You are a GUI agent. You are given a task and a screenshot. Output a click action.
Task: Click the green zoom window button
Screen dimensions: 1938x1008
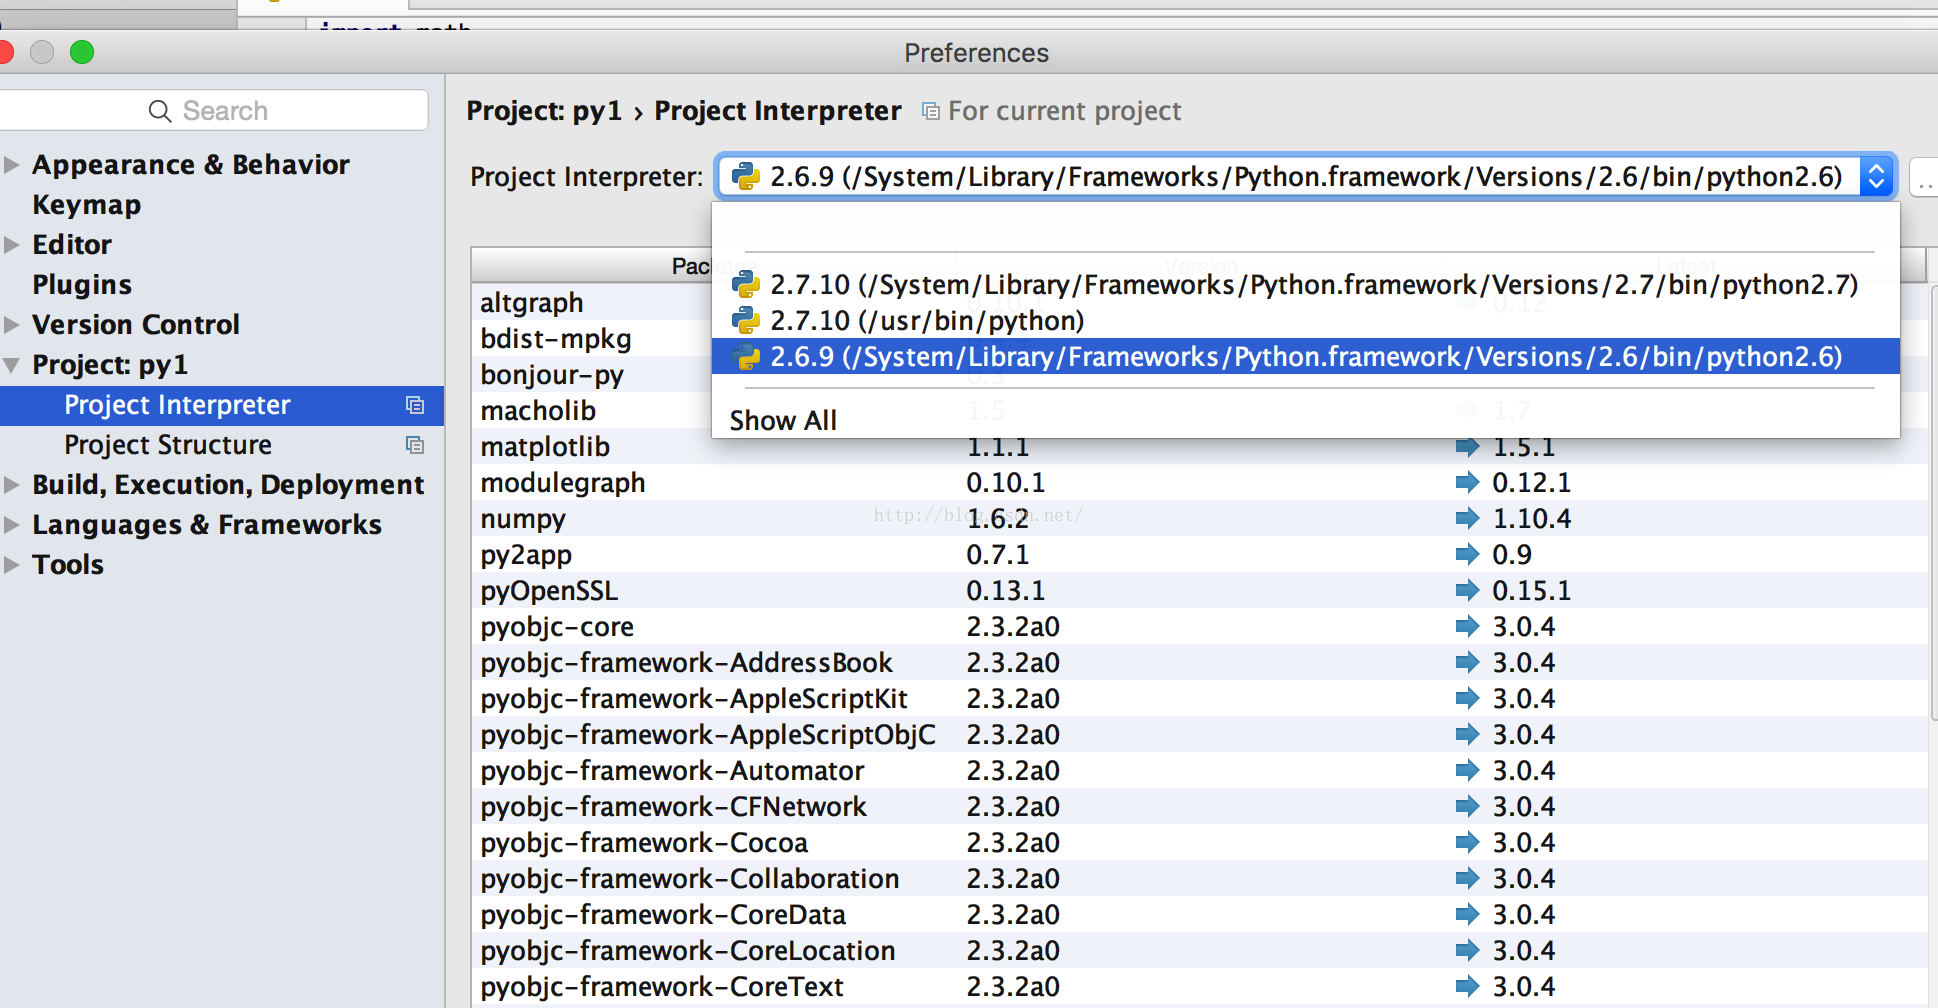coord(82,52)
